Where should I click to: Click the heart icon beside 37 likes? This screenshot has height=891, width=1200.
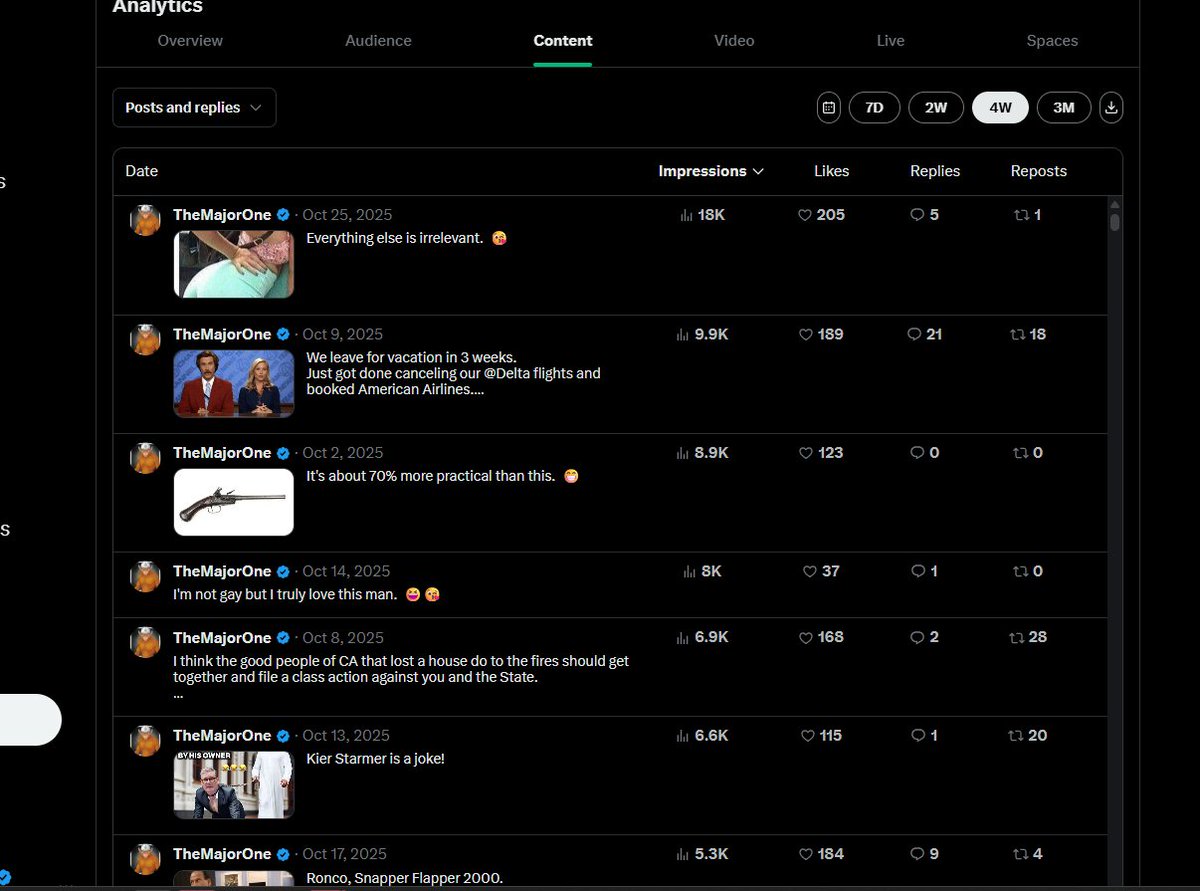pos(810,571)
